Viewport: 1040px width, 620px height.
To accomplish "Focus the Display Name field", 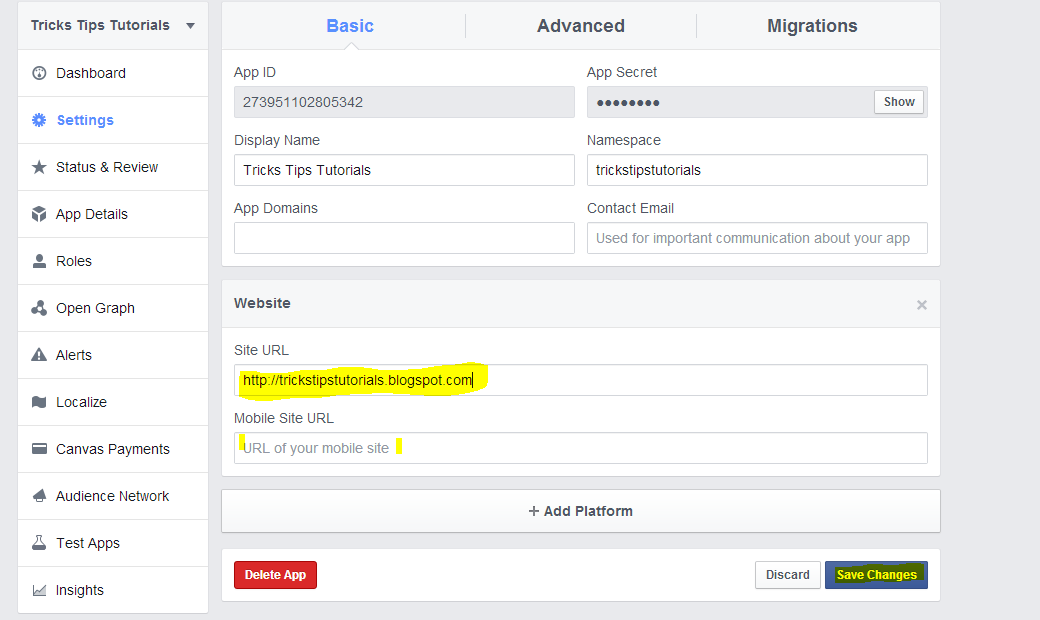I will tap(404, 170).
